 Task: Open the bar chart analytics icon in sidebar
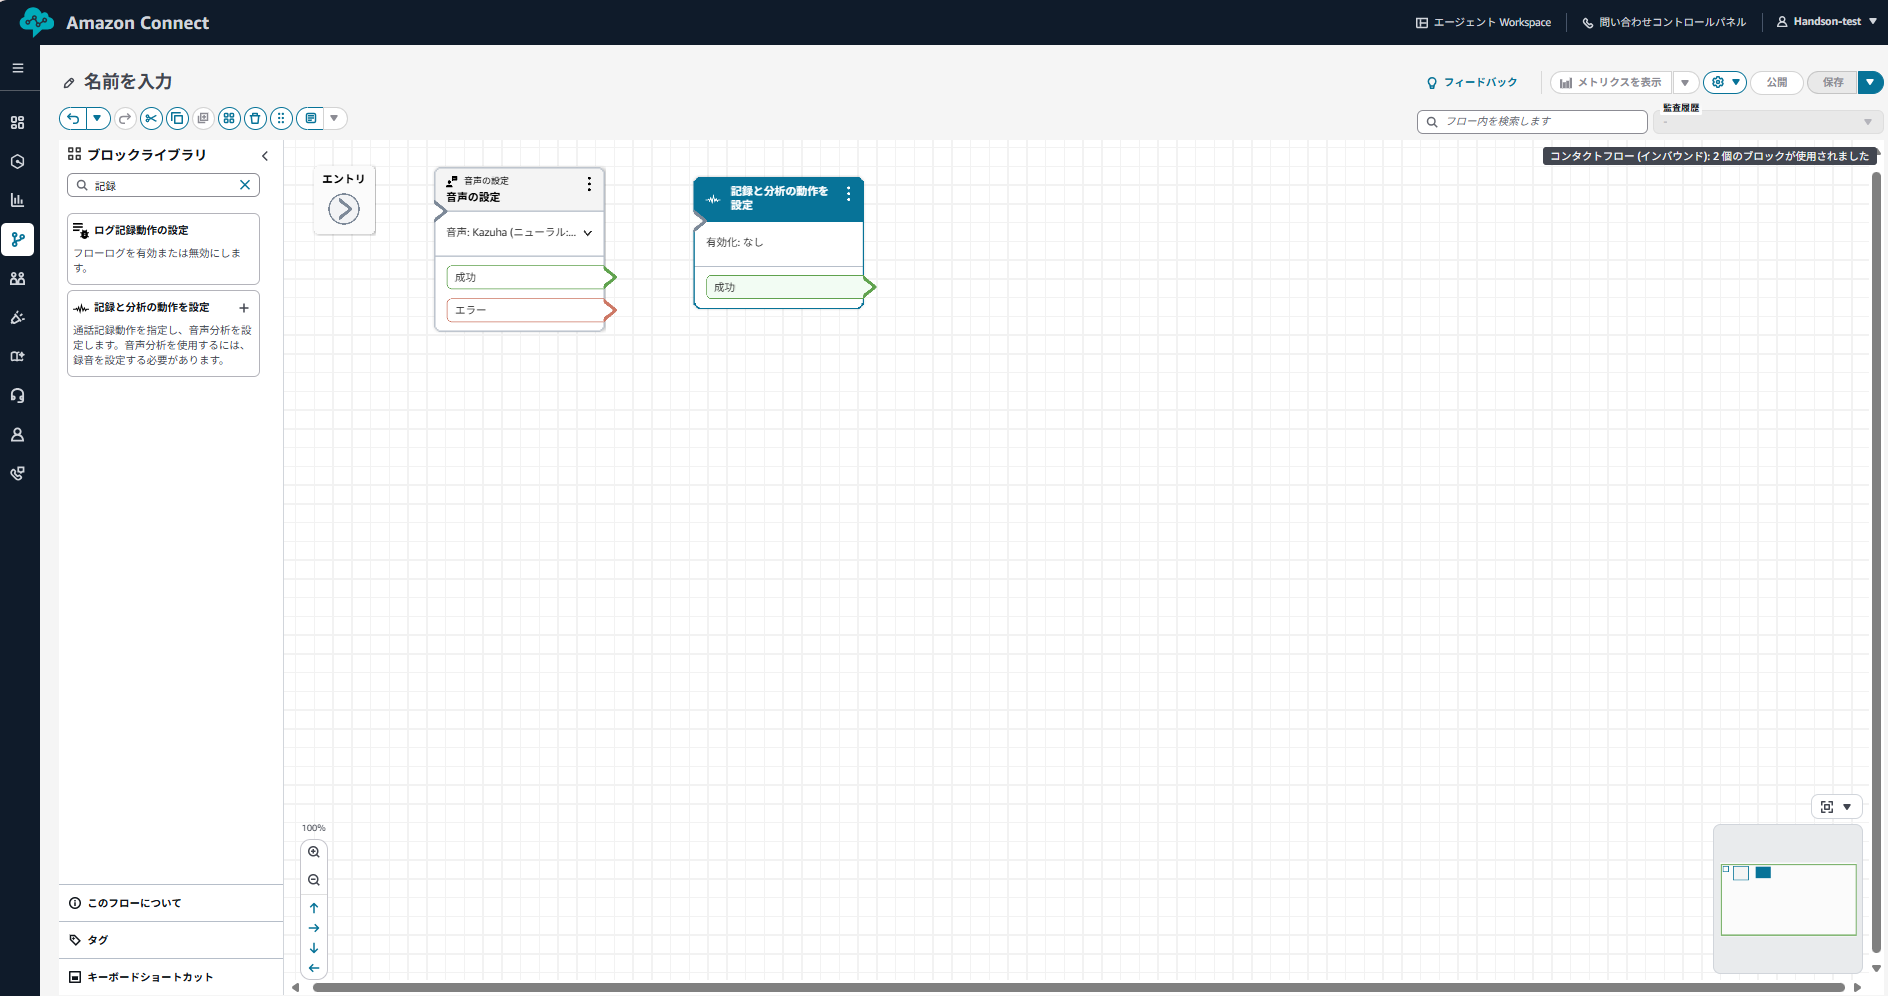tap(17, 200)
